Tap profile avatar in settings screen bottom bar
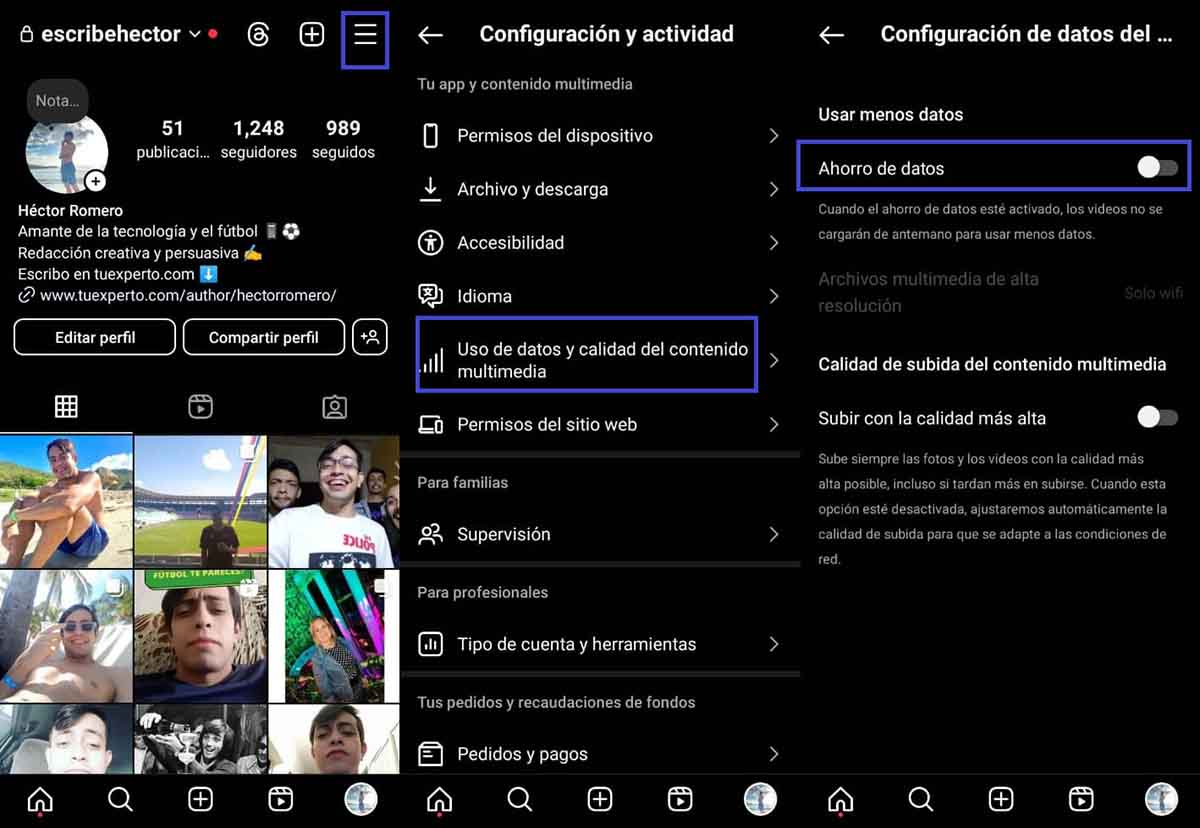This screenshot has width=1200, height=828. tap(760, 799)
